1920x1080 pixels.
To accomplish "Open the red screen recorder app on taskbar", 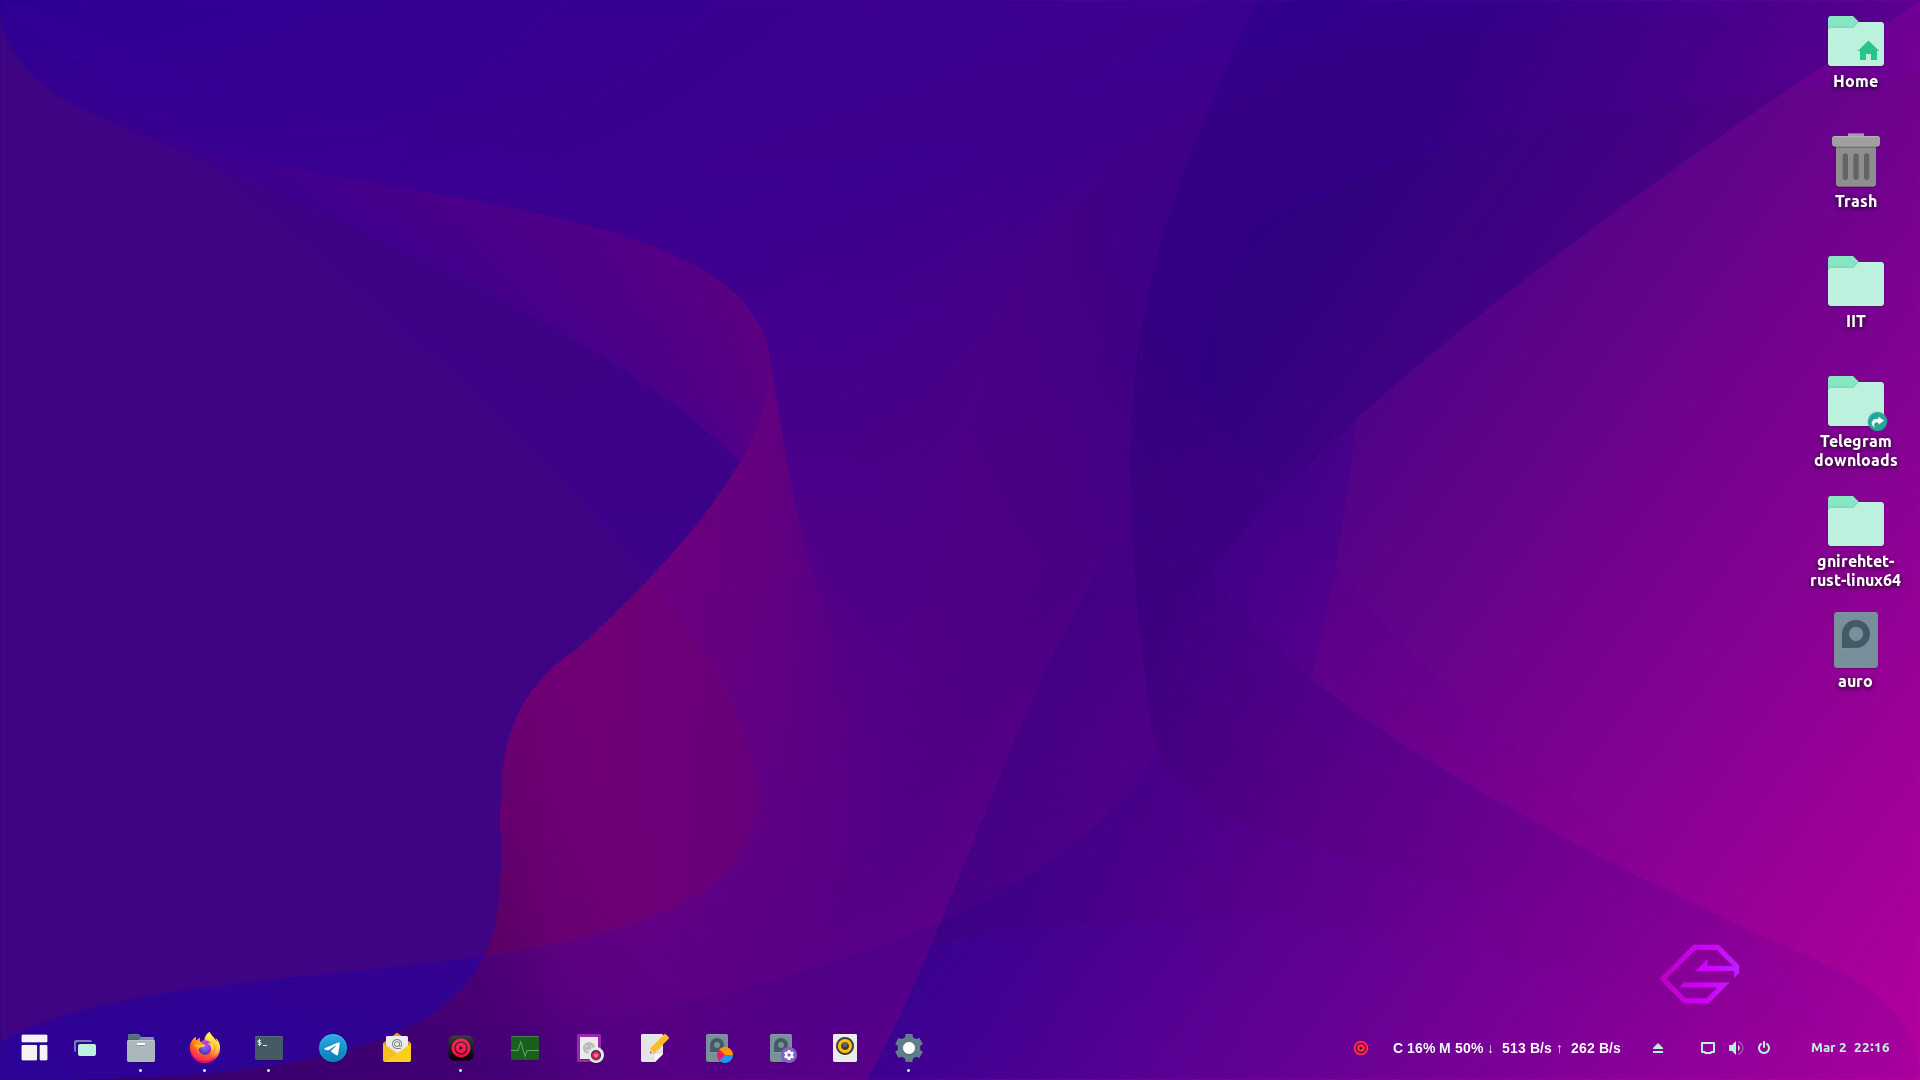I will pos(461,1048).
